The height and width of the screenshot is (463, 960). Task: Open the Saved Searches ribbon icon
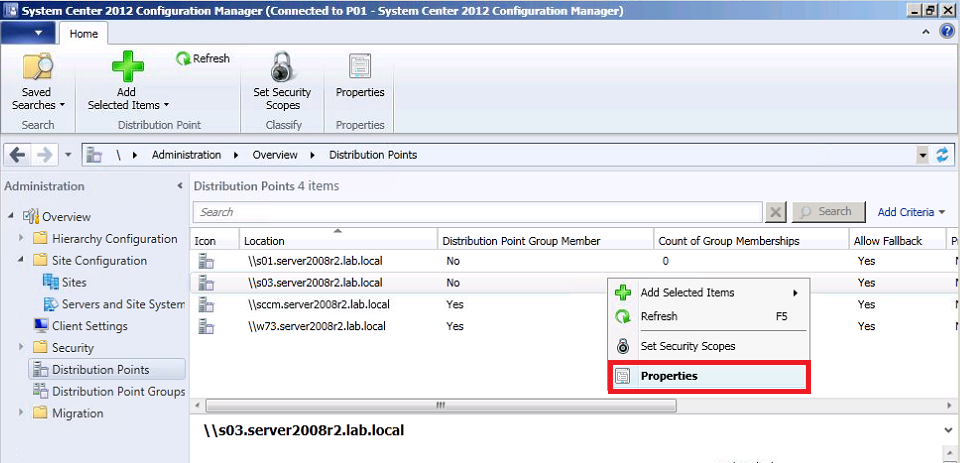click(37, 67)
